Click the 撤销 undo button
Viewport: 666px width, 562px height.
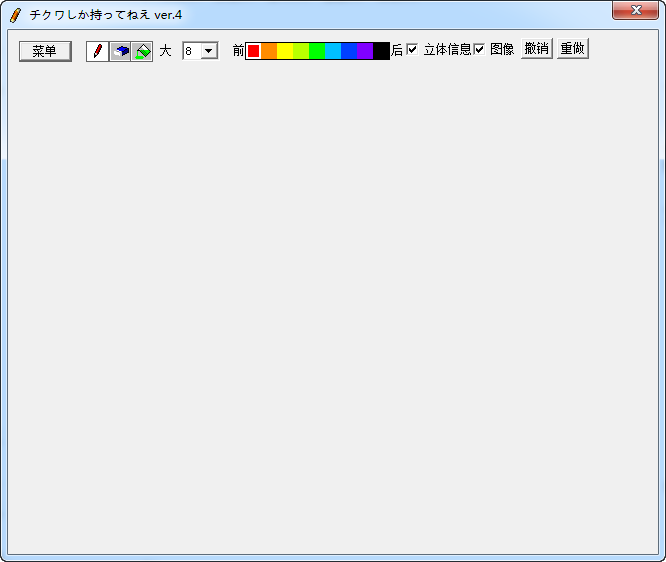(536, 48)
